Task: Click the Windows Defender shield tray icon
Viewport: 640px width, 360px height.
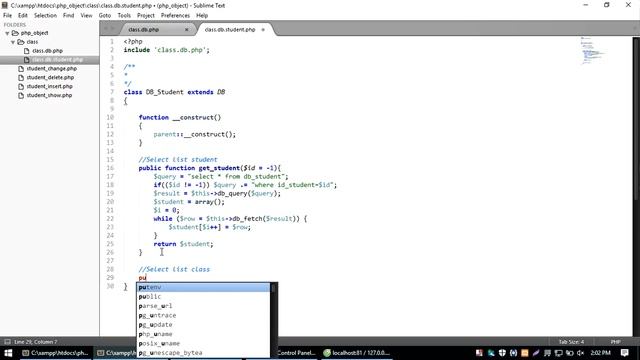Action: [x=502, y=353]
